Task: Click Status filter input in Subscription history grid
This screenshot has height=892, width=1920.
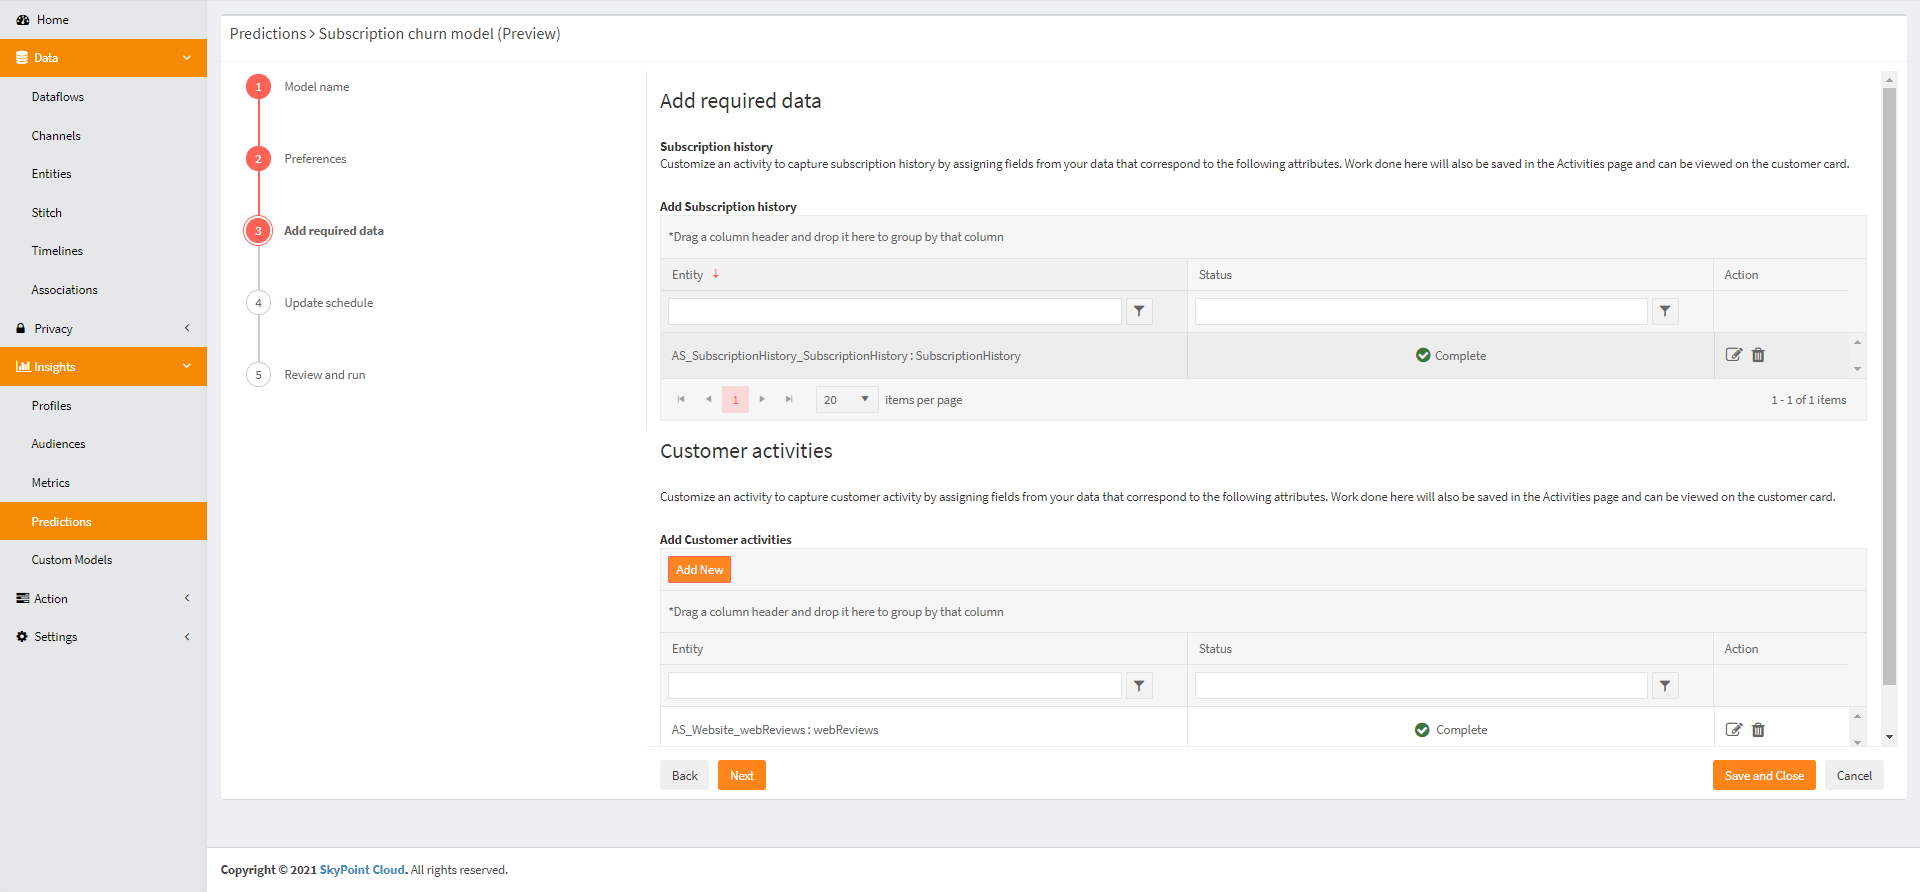Action: tap(1421, 312)
